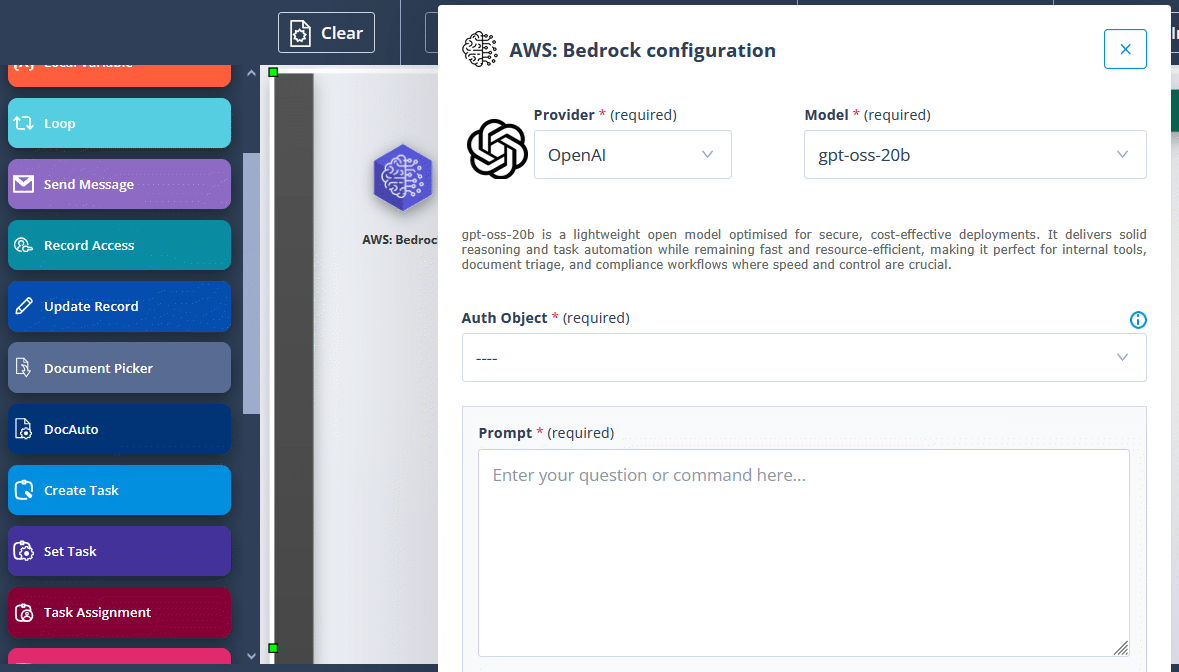Click the sidebar vertical scrollbar thumb
This screenshot has height=672, width=1179.
251,283
